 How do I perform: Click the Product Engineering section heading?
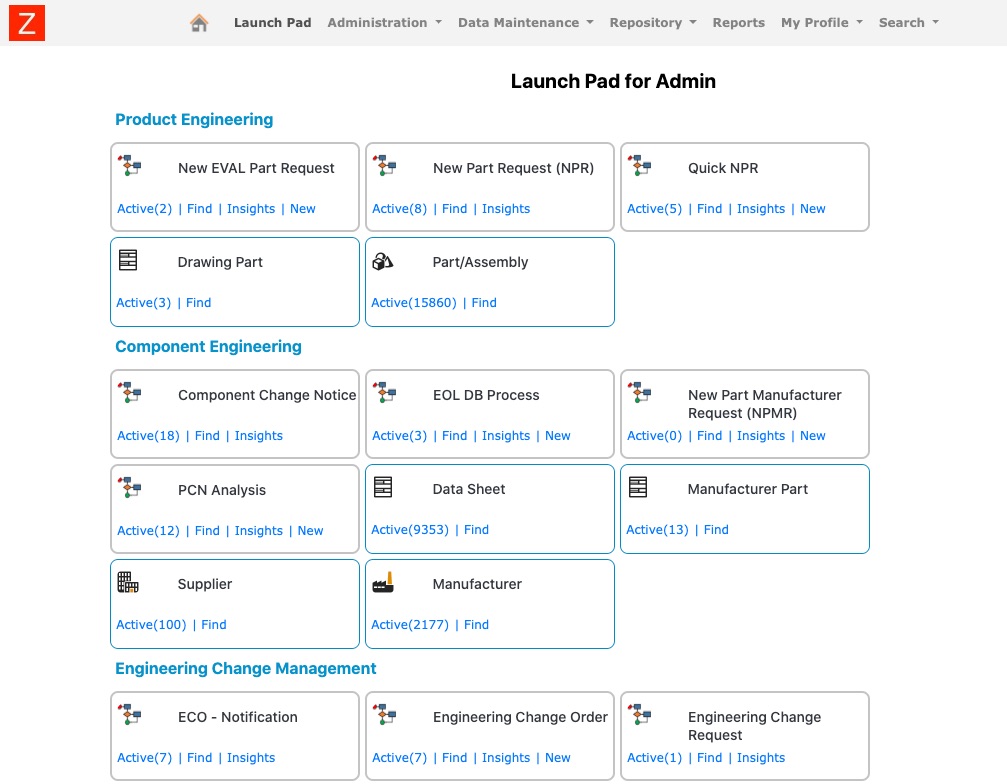[194, 119]
